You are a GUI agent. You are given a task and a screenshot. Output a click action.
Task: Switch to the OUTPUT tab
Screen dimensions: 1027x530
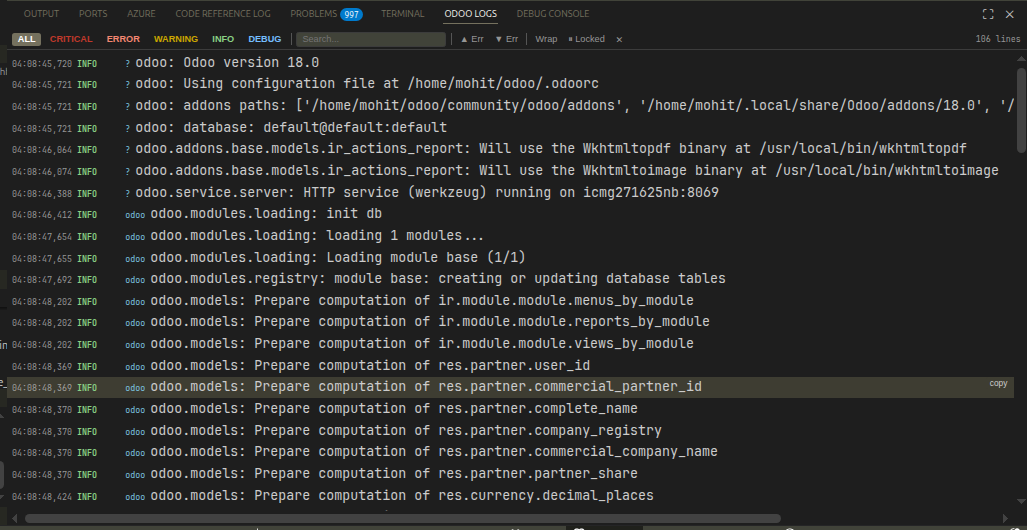[41, 14]
